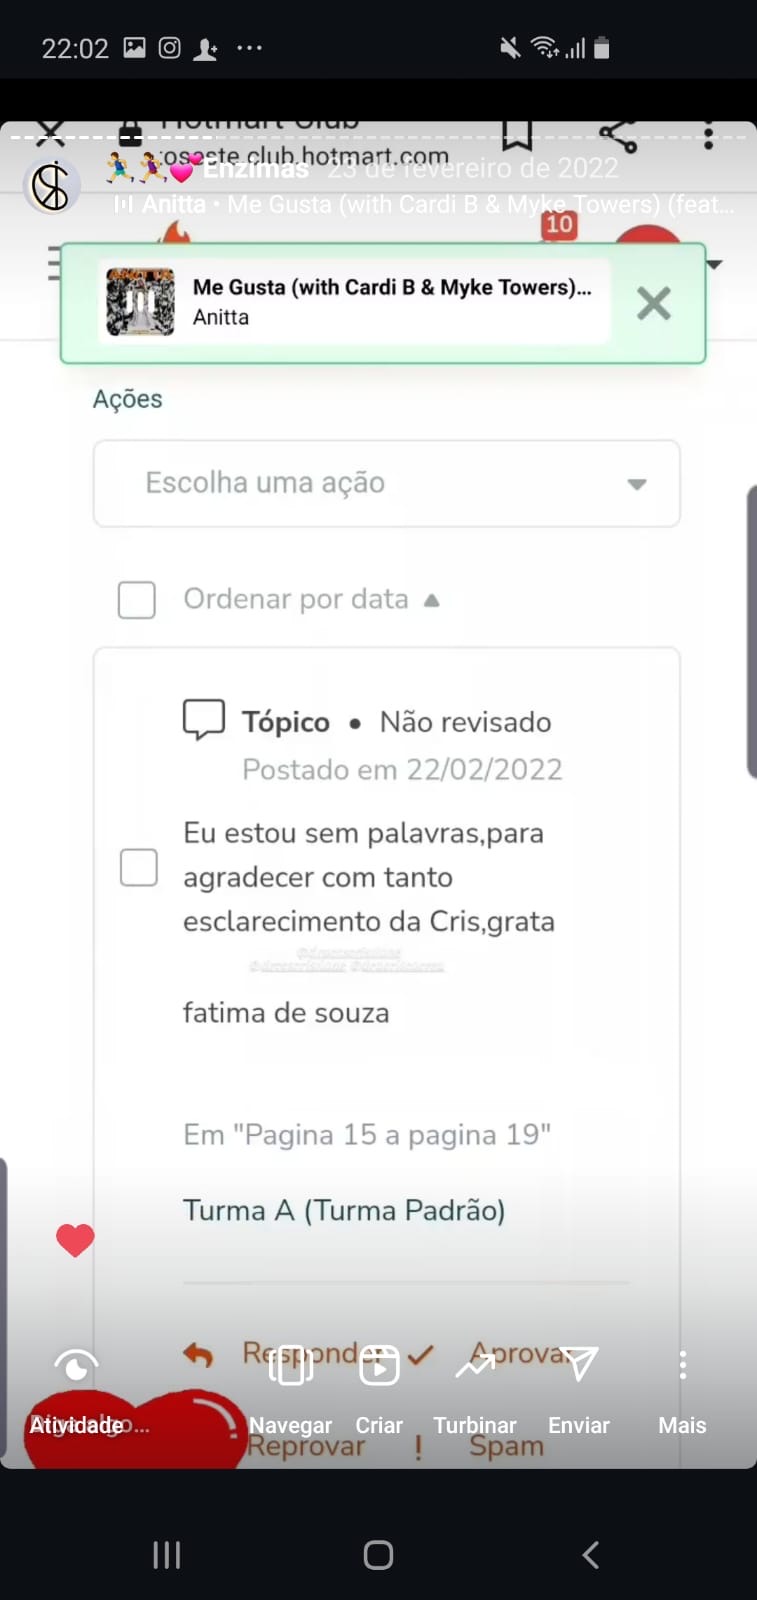757x1600 pixels.
Task: Tap the Enviar paper plane icon
Action: click(579, 1364)
